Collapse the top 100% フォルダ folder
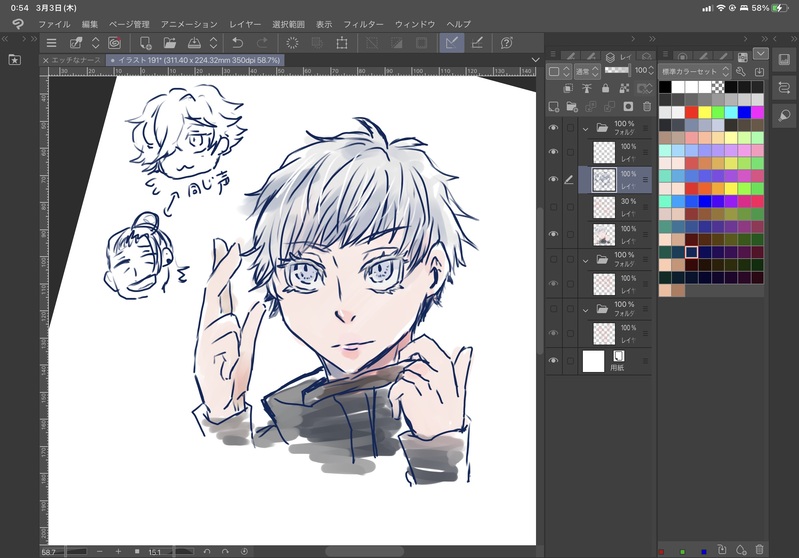The image size is (799, 558). pyautogui.click(x=585, y=129)
